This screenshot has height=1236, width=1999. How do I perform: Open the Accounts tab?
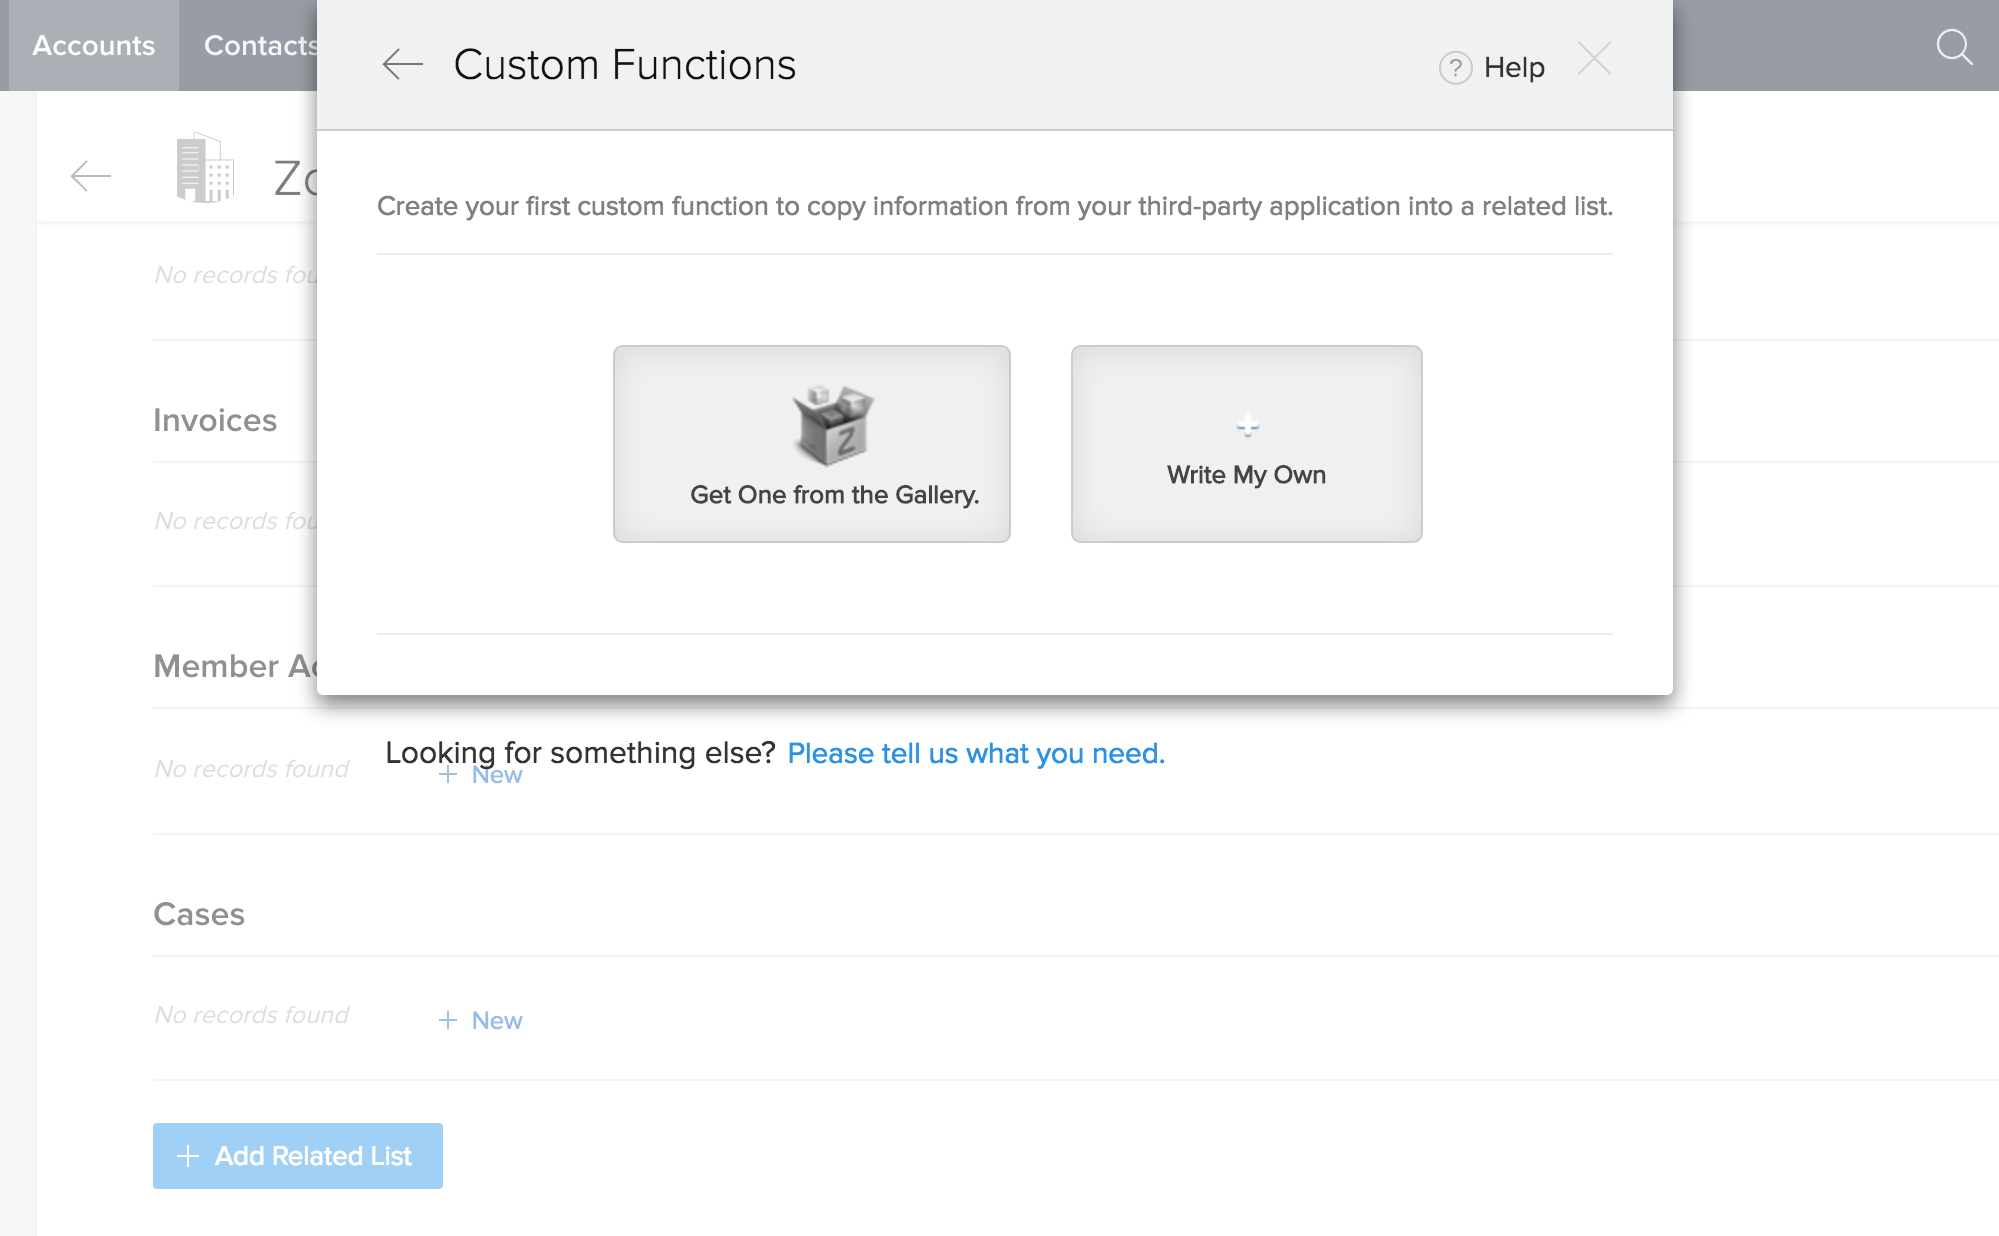click(93, 46)
